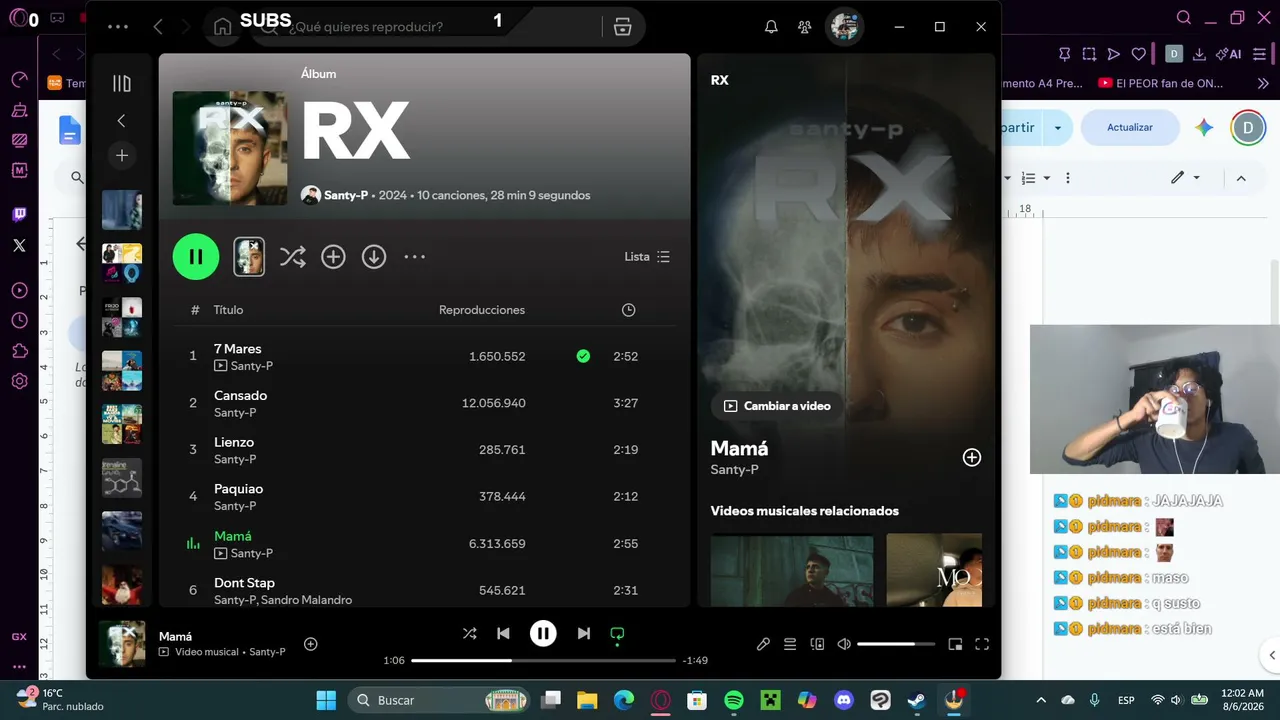Click Actualizar button in Google Docs
The image size is (1280, 720).
click(1130, 128)
